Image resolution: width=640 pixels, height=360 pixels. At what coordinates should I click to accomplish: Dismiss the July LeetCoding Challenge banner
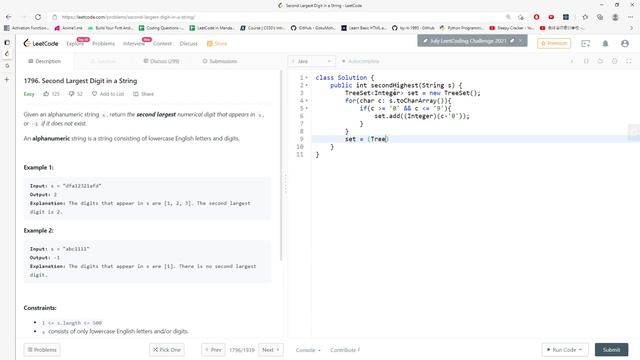tap(520, 41)
